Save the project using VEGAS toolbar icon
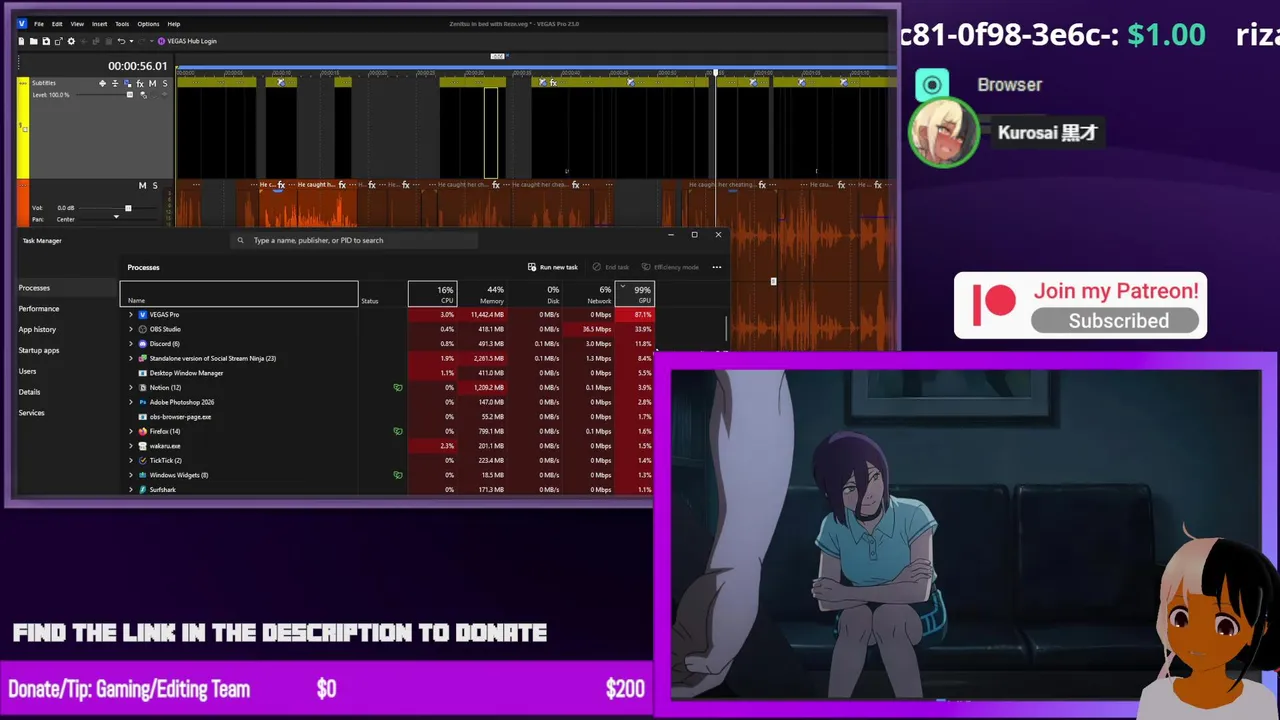1280x720 pixels. click(x=46, y=41)
